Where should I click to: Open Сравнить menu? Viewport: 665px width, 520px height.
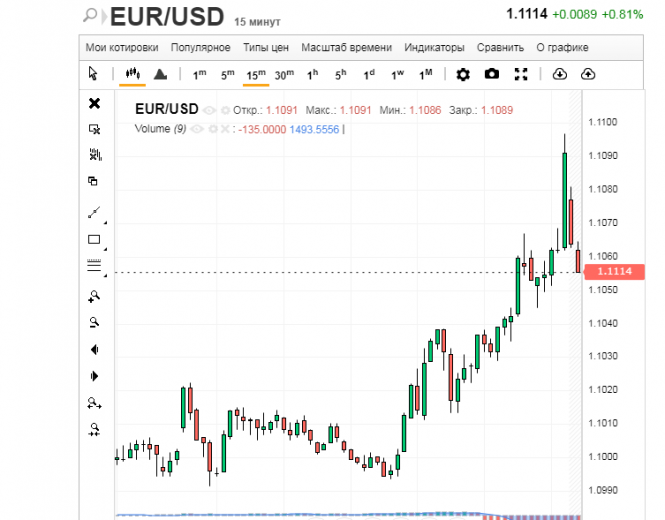(500, 48)
